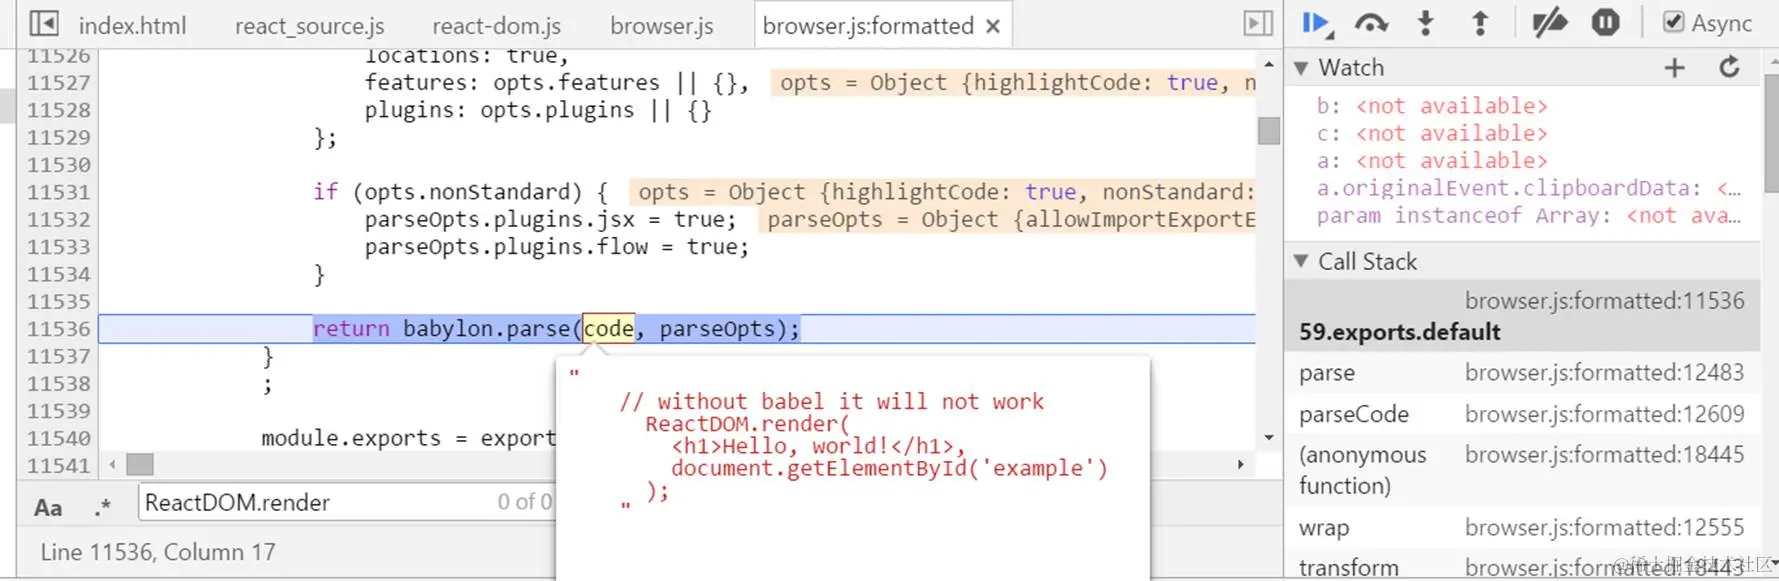The image size is (1779, 581).
Task: Click 'parseOpts' argument on line 11536
Action: [717, 329]
